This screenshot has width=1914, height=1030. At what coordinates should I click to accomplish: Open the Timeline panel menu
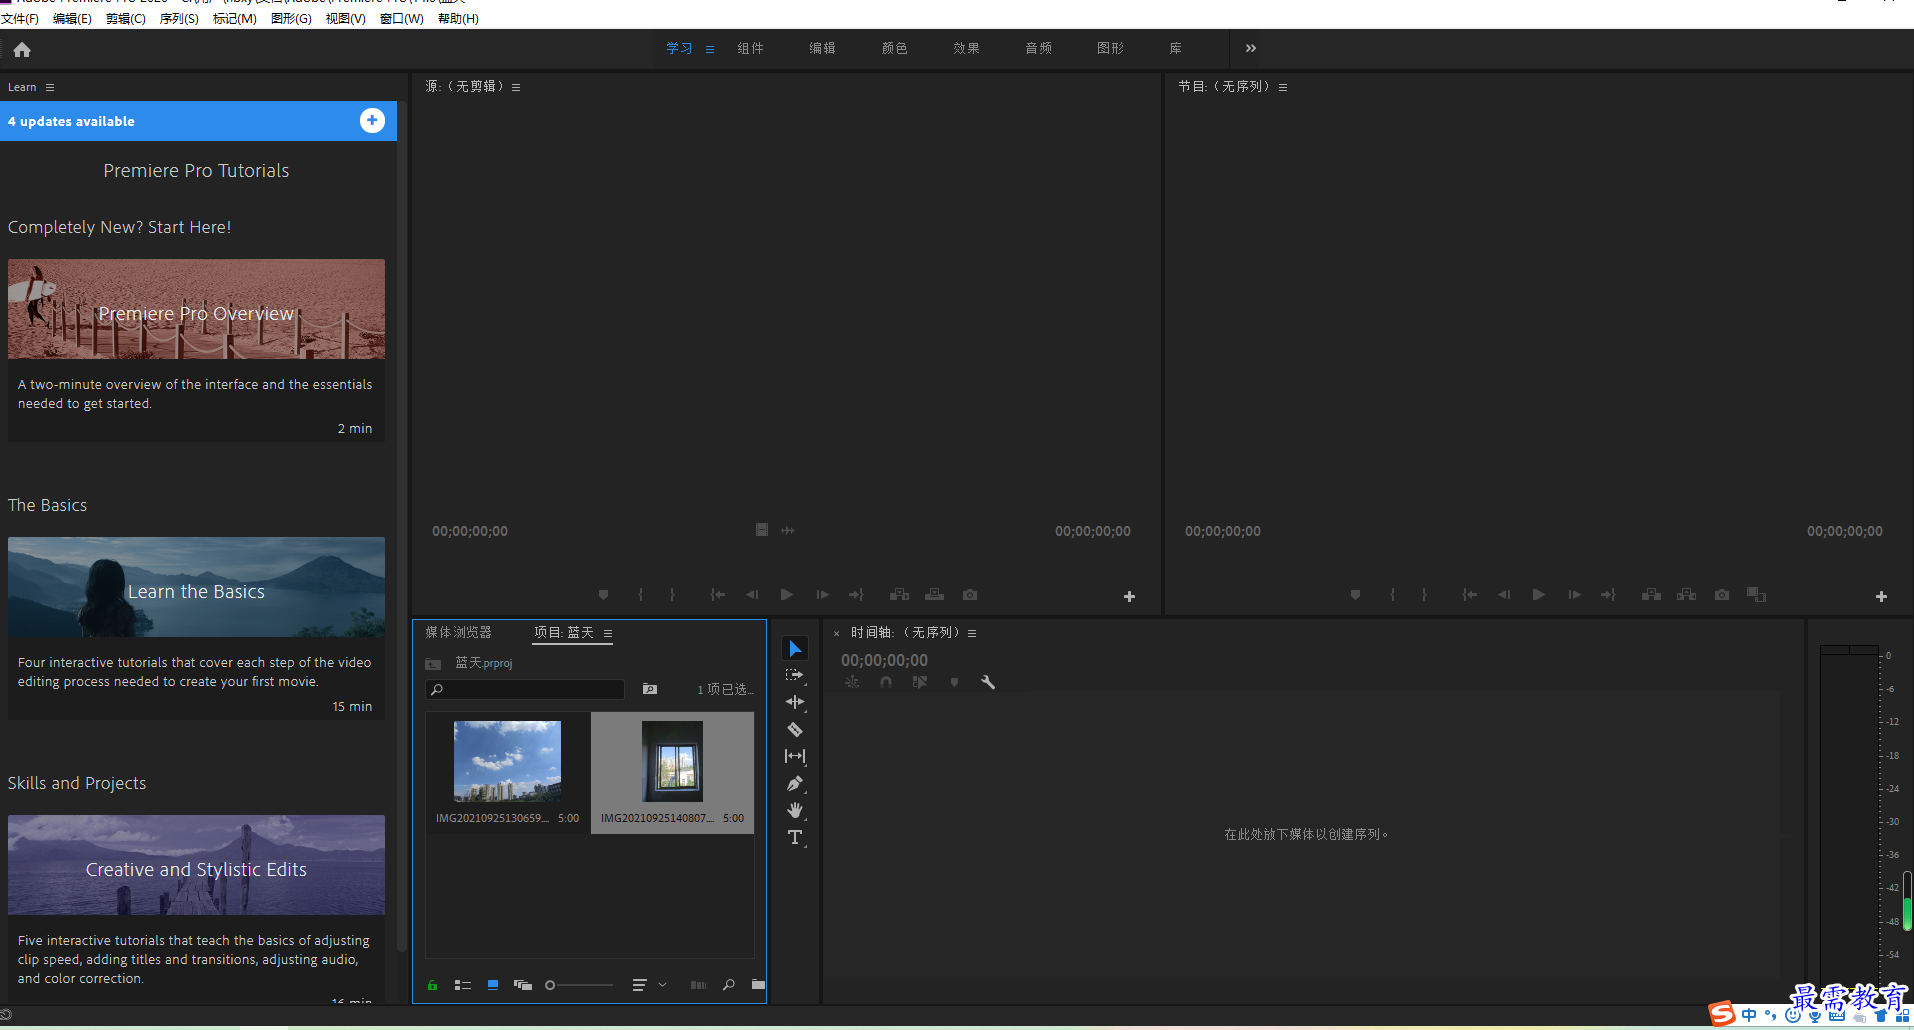coord(972,633)
